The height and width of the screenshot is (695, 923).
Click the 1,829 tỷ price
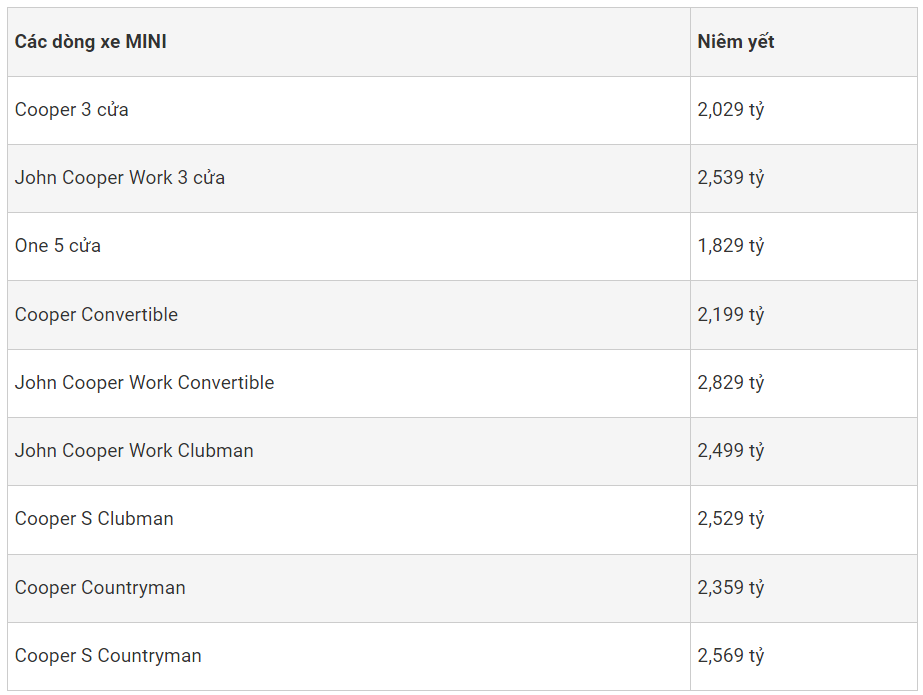pyautogui.click(x=731, y=246)
